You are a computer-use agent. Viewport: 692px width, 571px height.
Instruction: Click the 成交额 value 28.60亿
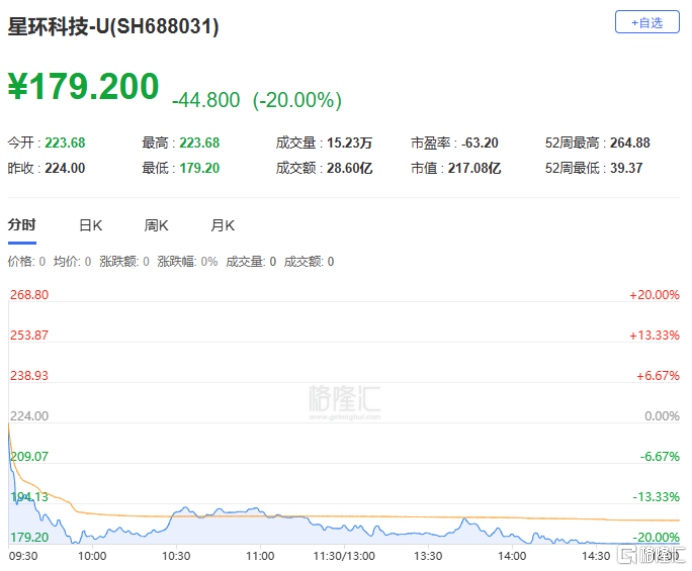click(350, 168)
